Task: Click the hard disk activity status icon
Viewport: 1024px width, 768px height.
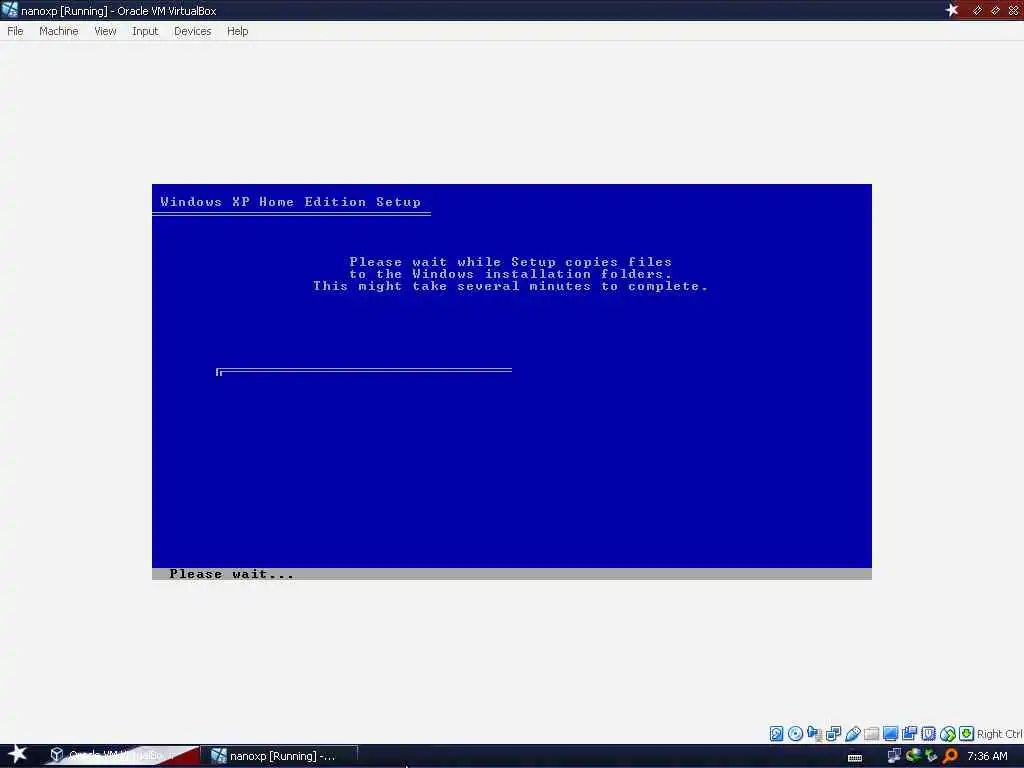Action: (776, 733)
